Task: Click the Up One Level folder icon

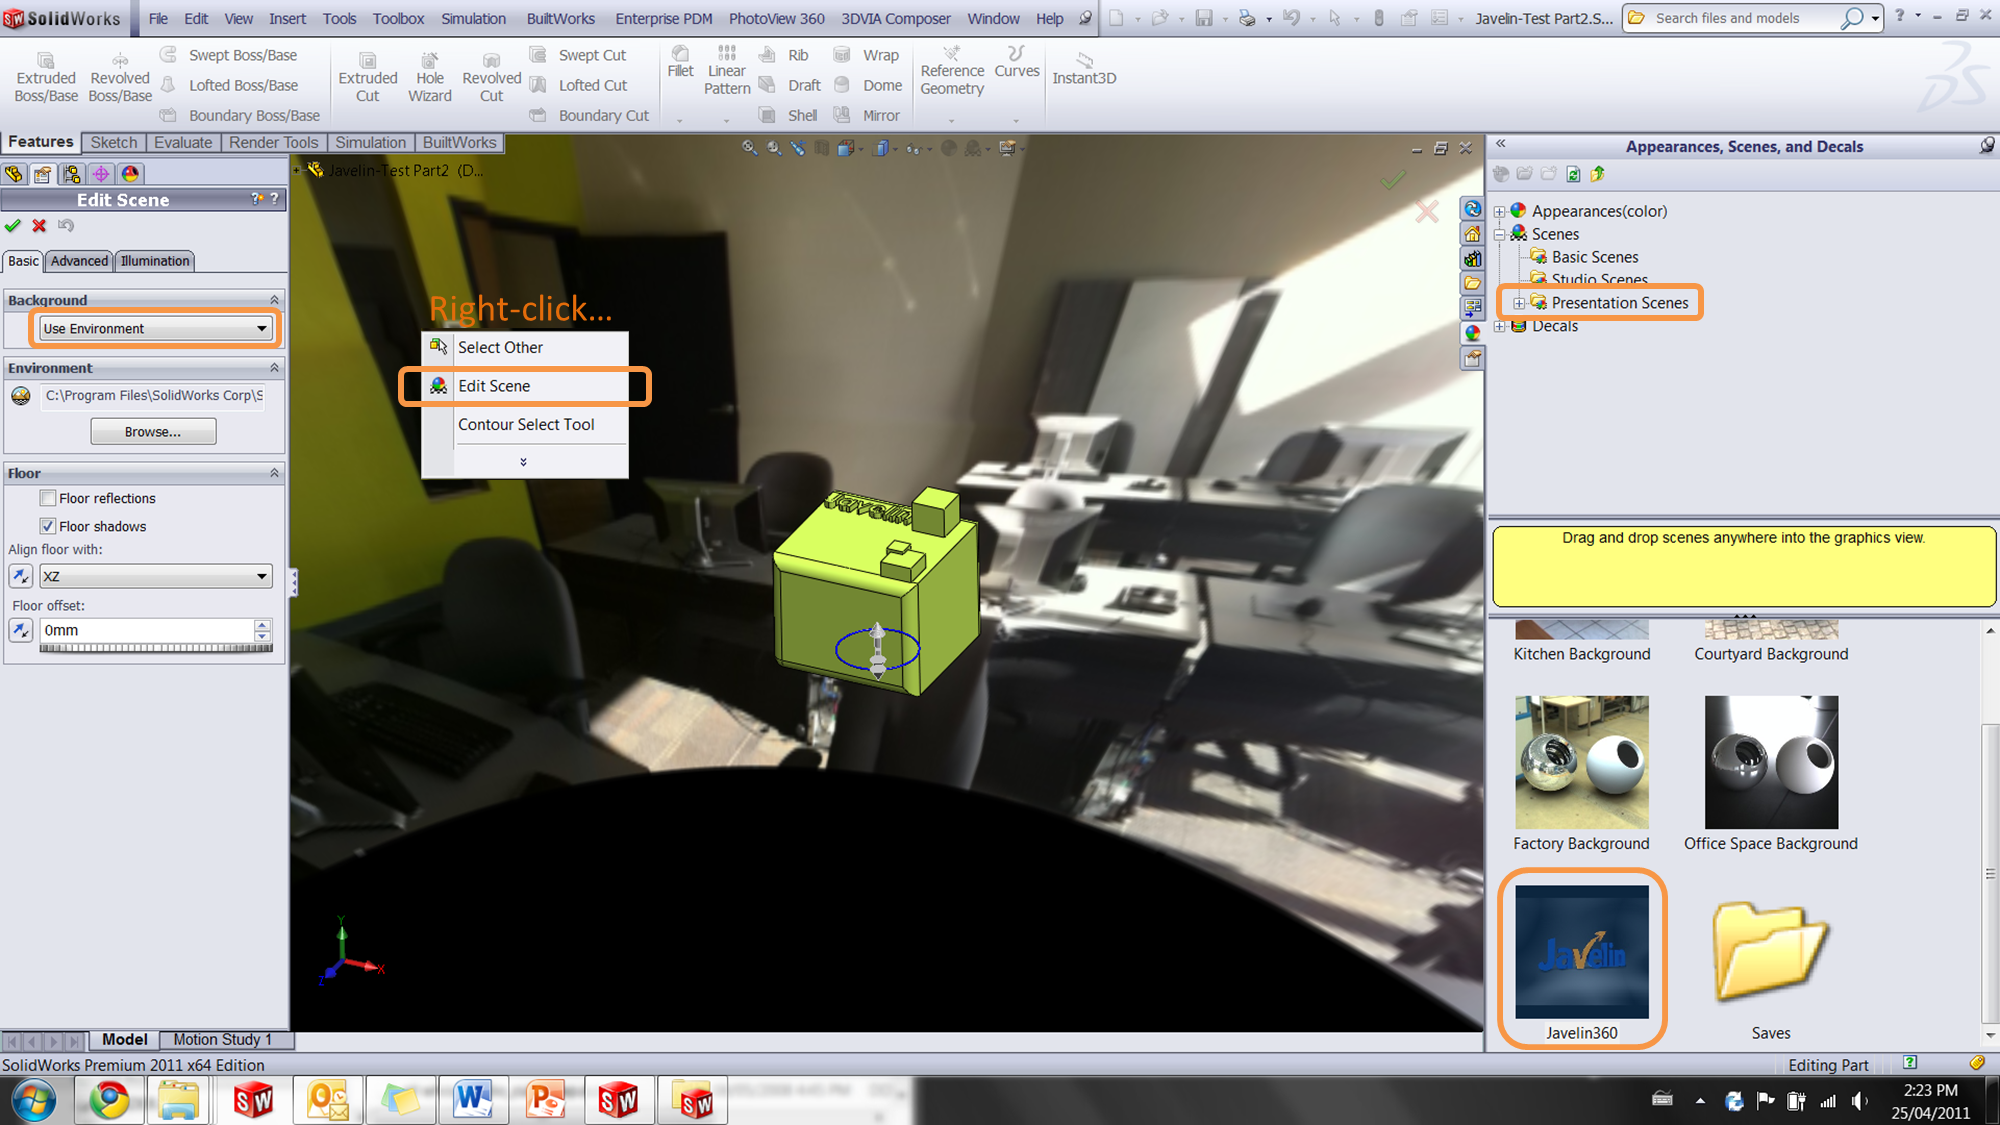Action: 1598,174
